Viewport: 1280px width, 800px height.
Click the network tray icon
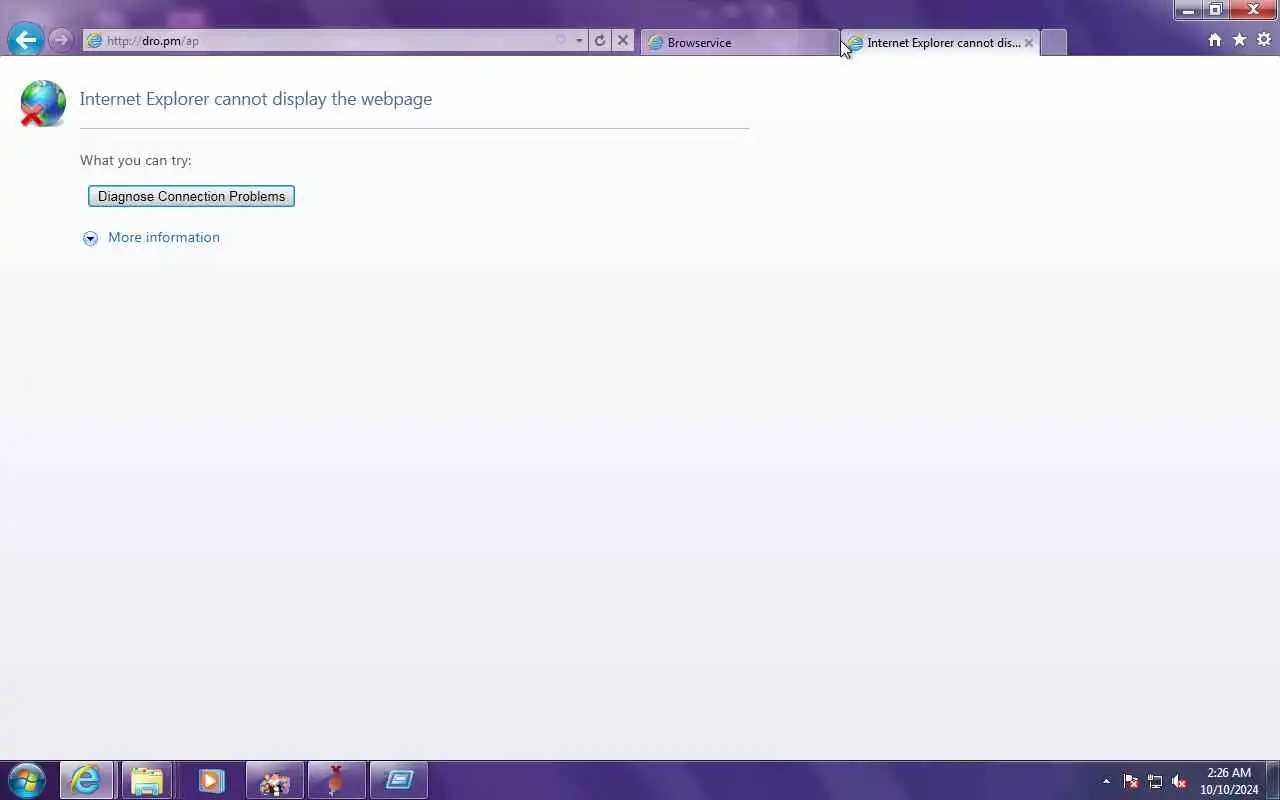tap(1155, 781)
